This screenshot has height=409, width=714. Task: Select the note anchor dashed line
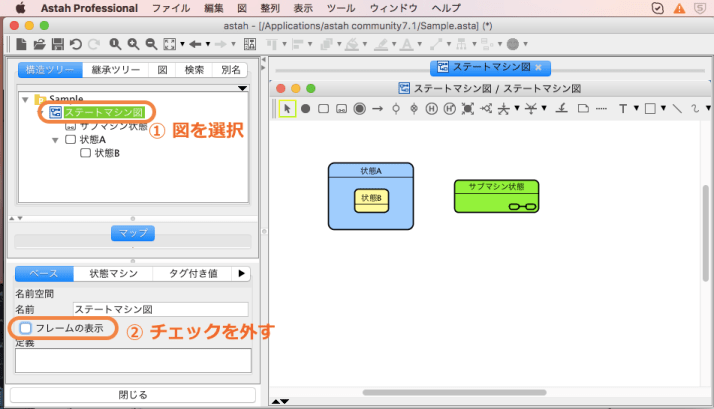(x=602, y=108)
